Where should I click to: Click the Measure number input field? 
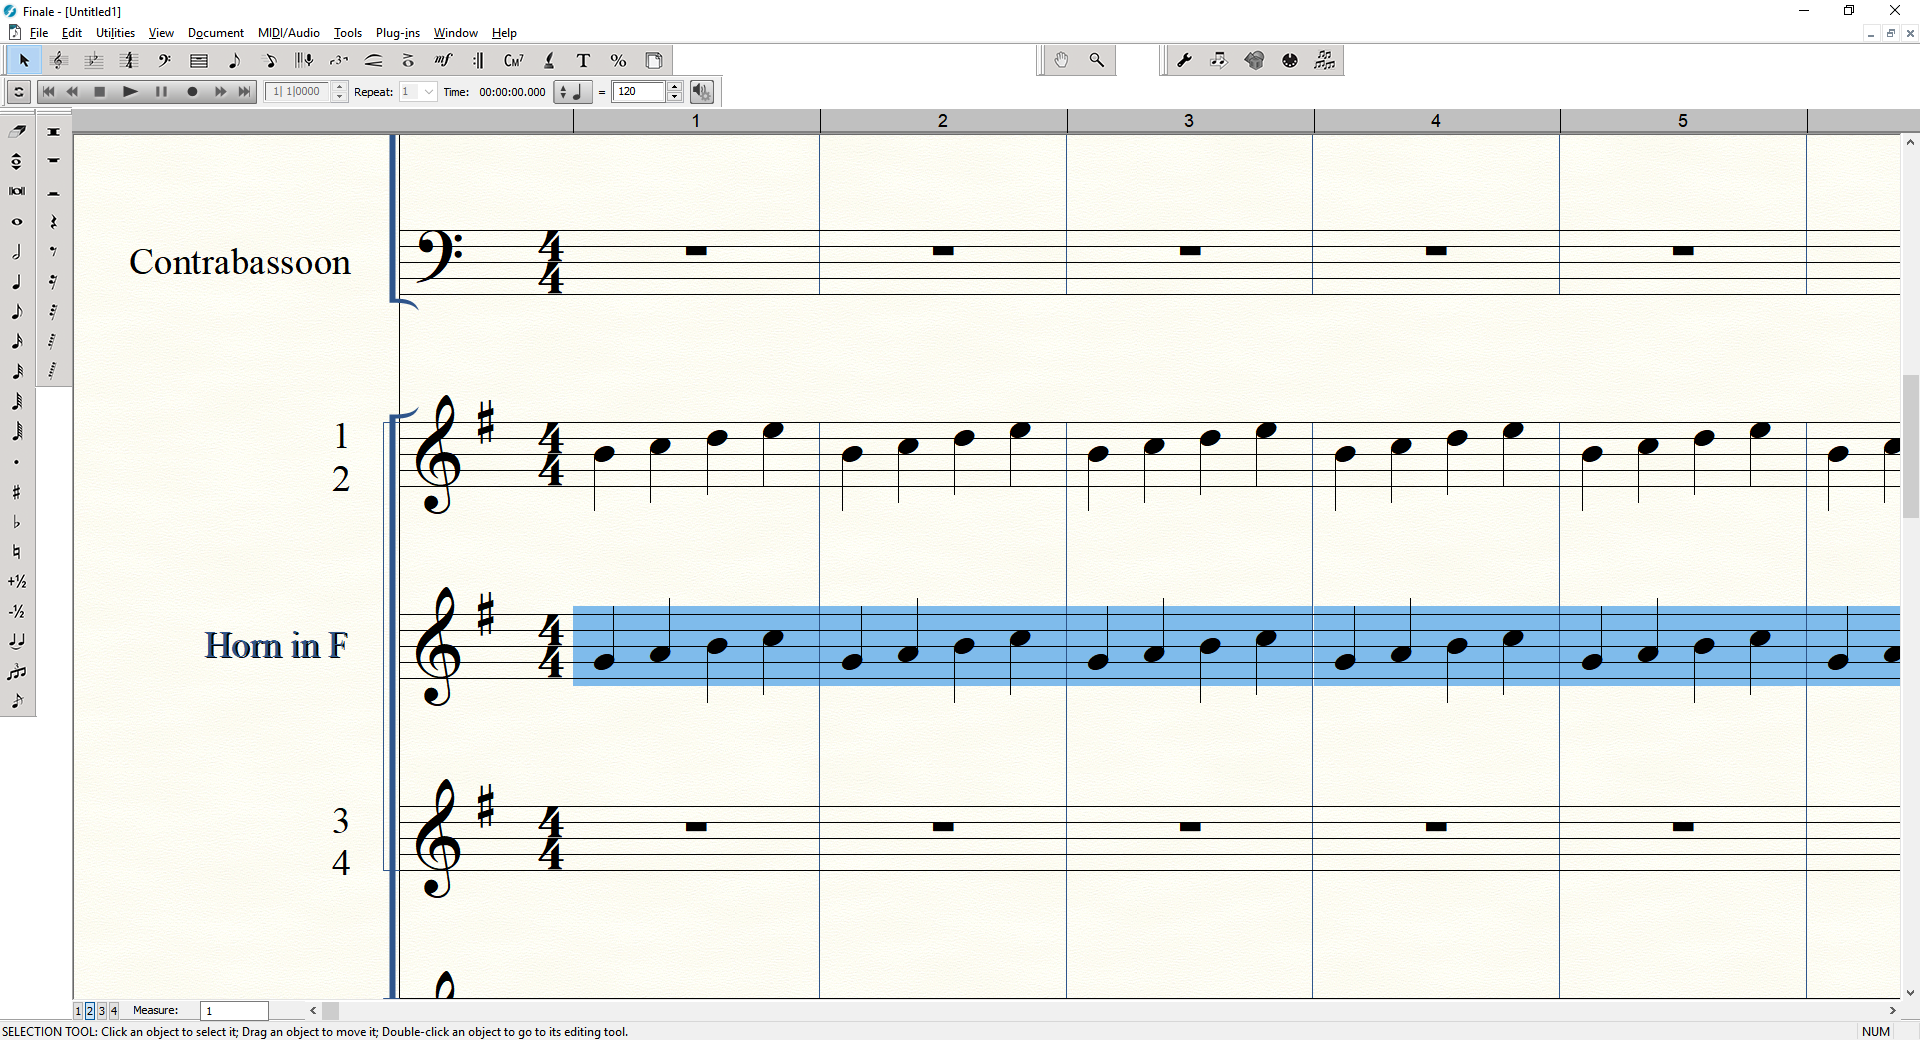(234, 1011)
